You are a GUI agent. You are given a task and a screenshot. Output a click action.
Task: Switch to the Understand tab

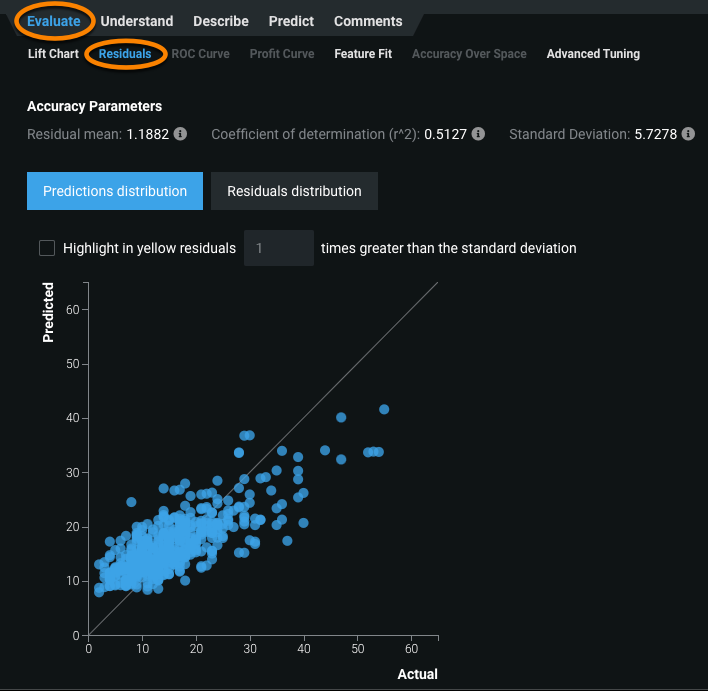[x=137, y=21]
